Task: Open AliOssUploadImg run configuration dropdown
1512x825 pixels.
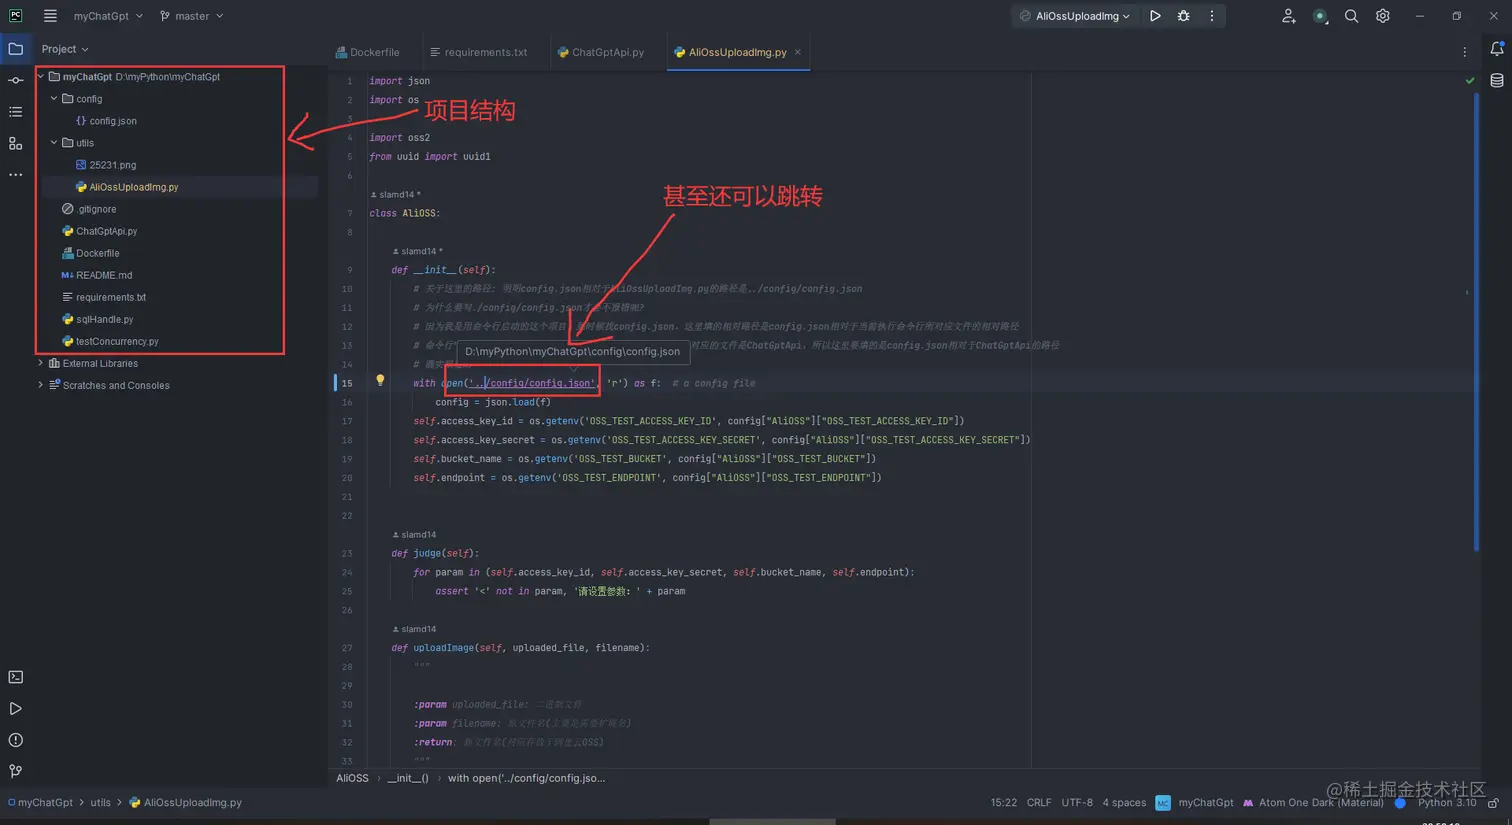Action: 1075,16
